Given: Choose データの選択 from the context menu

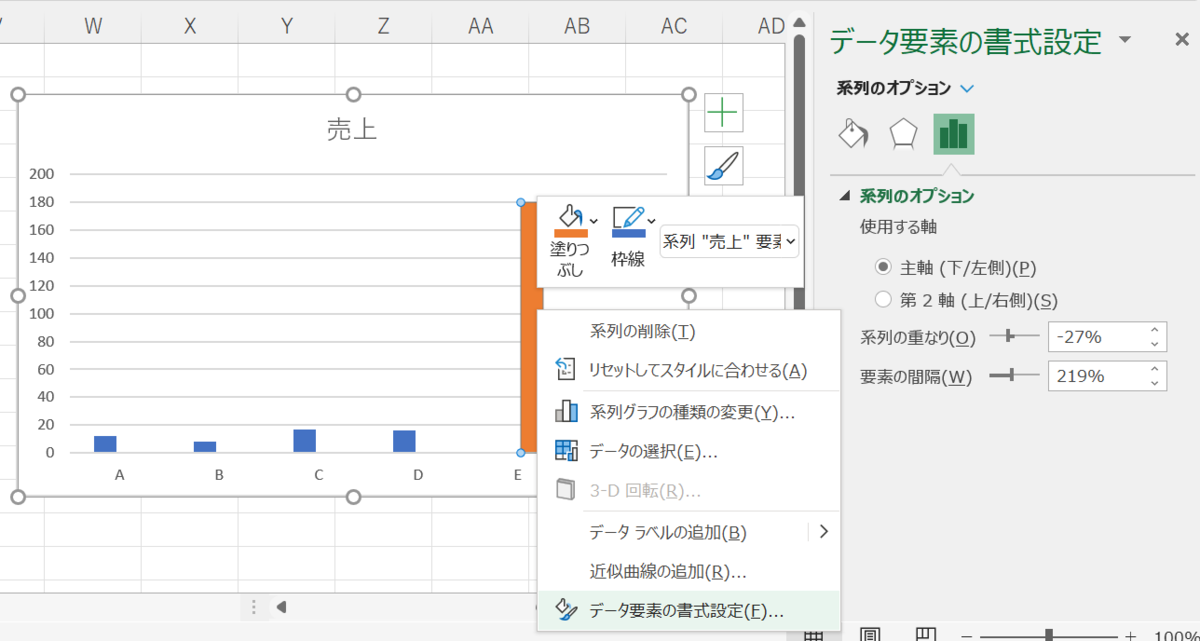Looking at the screenshot, I should (633, 451).
